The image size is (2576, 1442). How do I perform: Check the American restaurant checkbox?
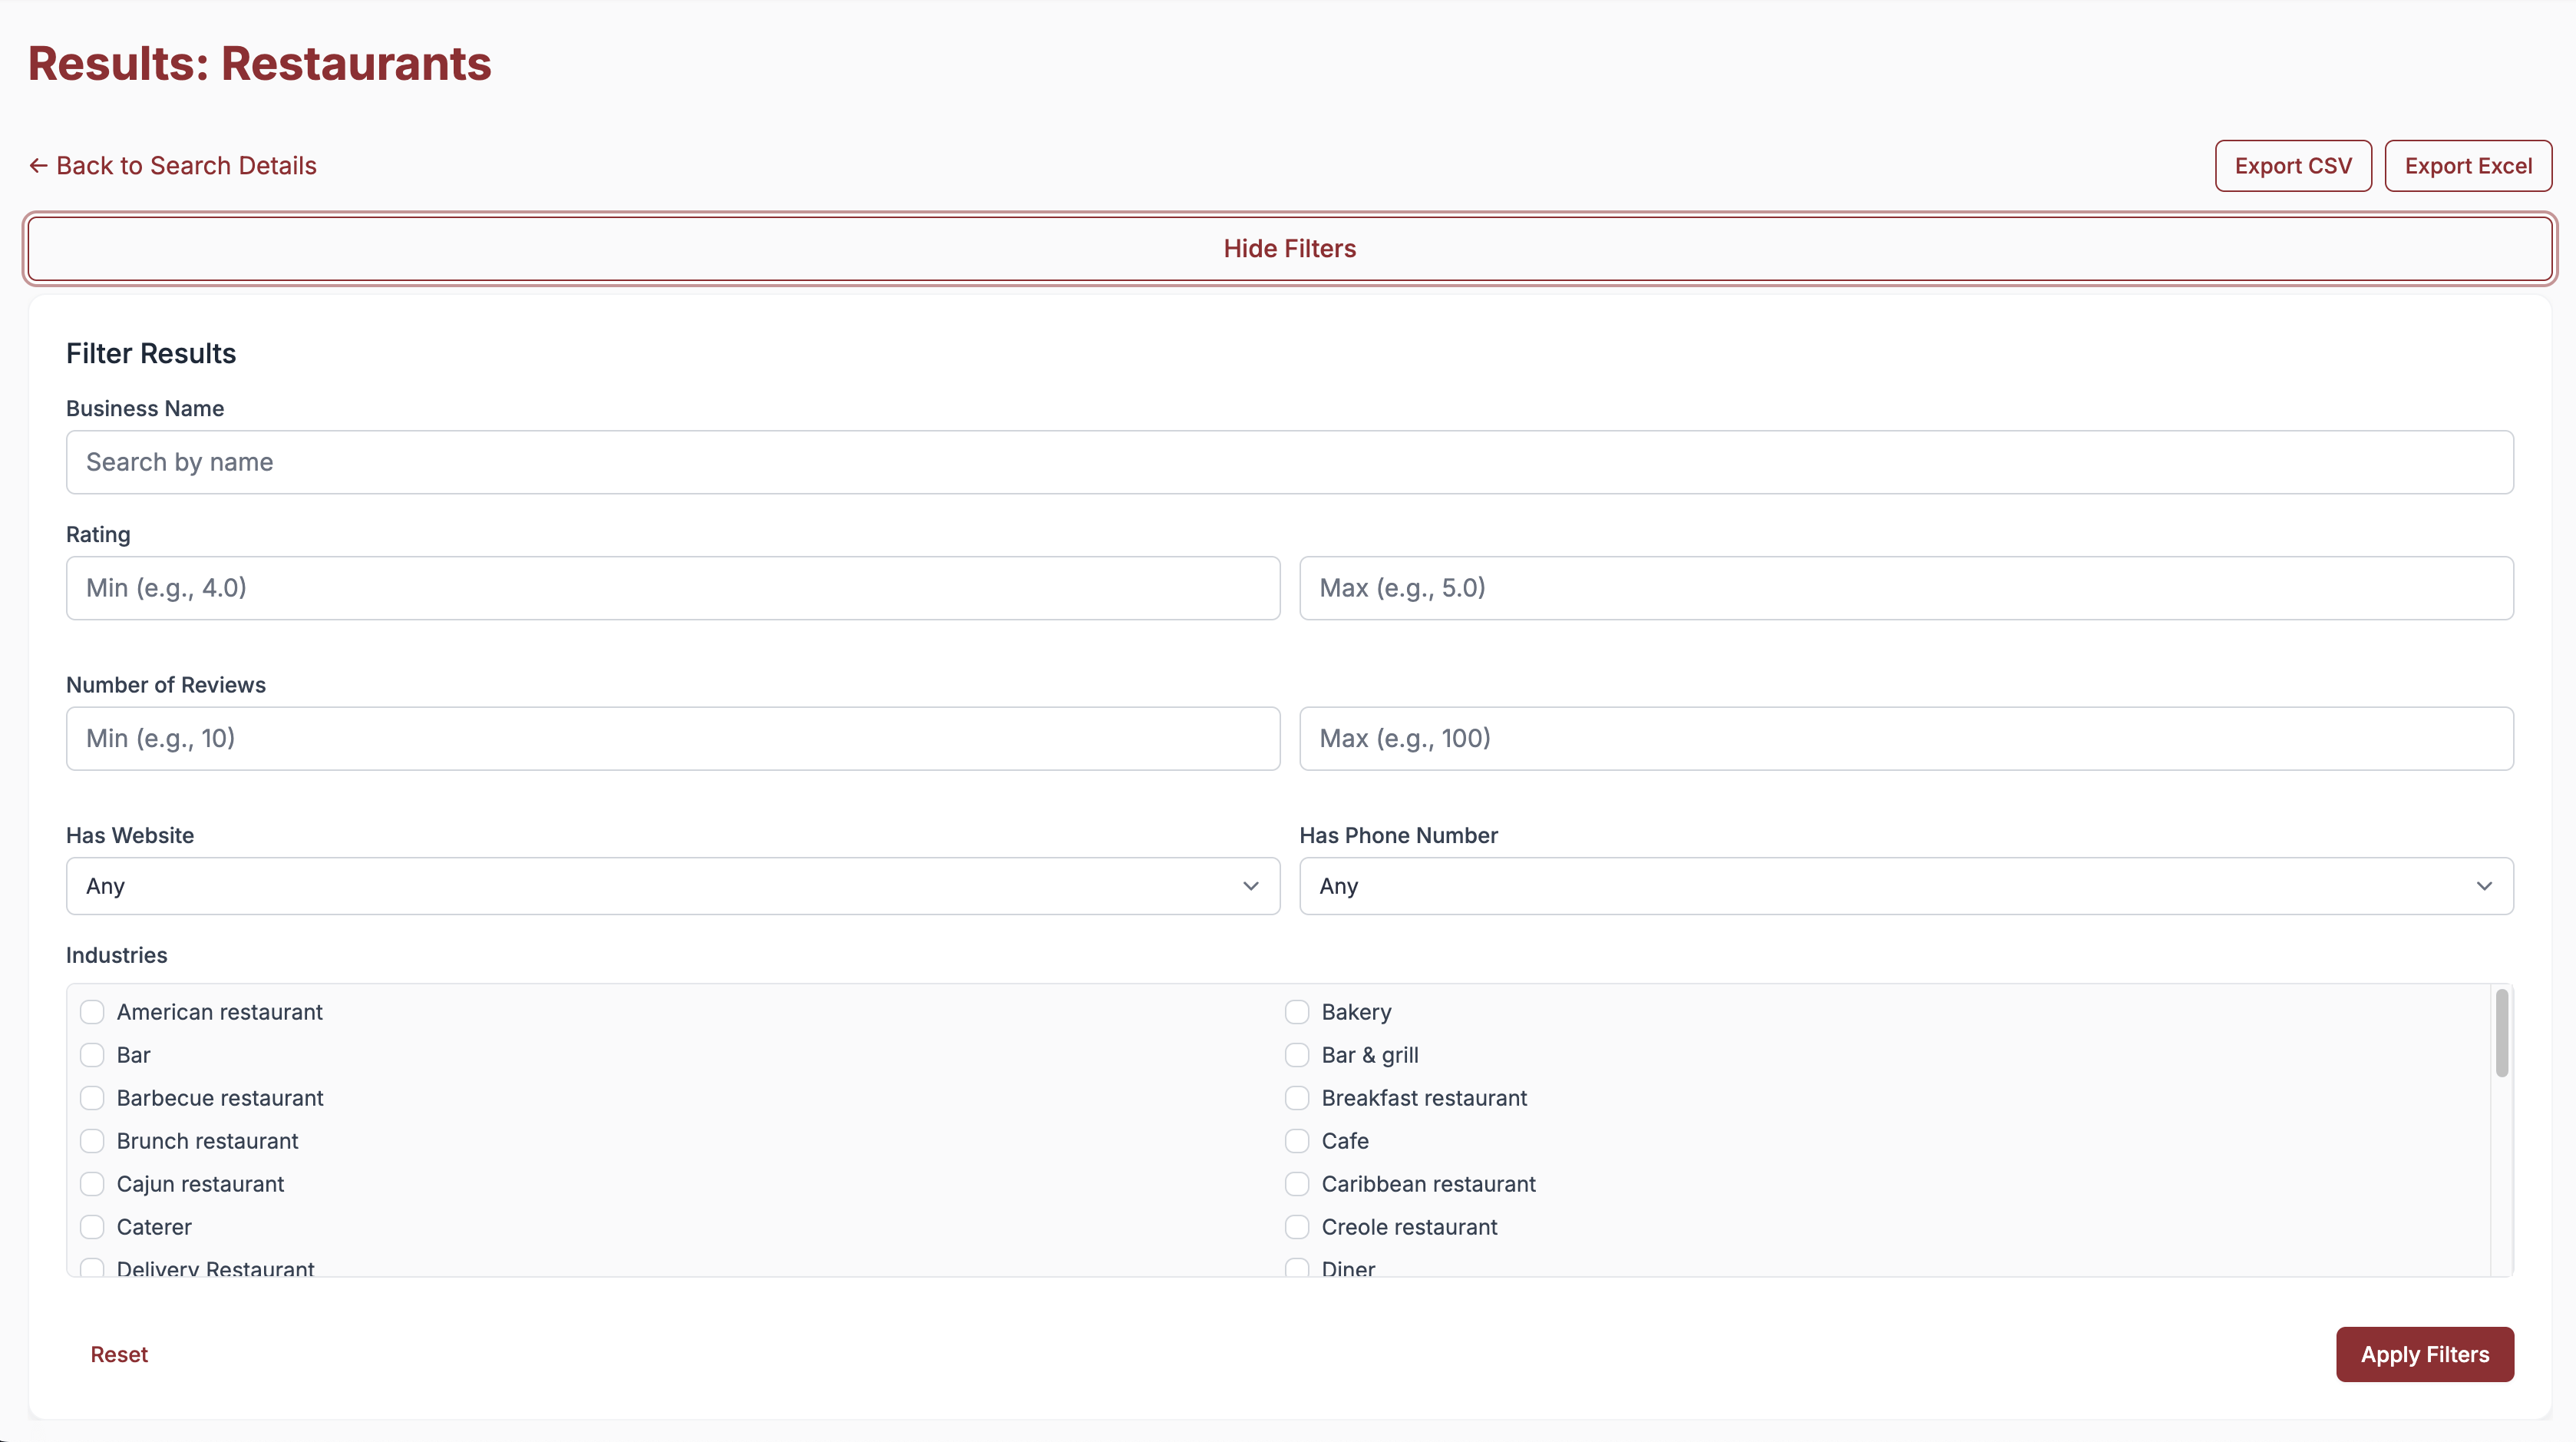(92, 1012)
